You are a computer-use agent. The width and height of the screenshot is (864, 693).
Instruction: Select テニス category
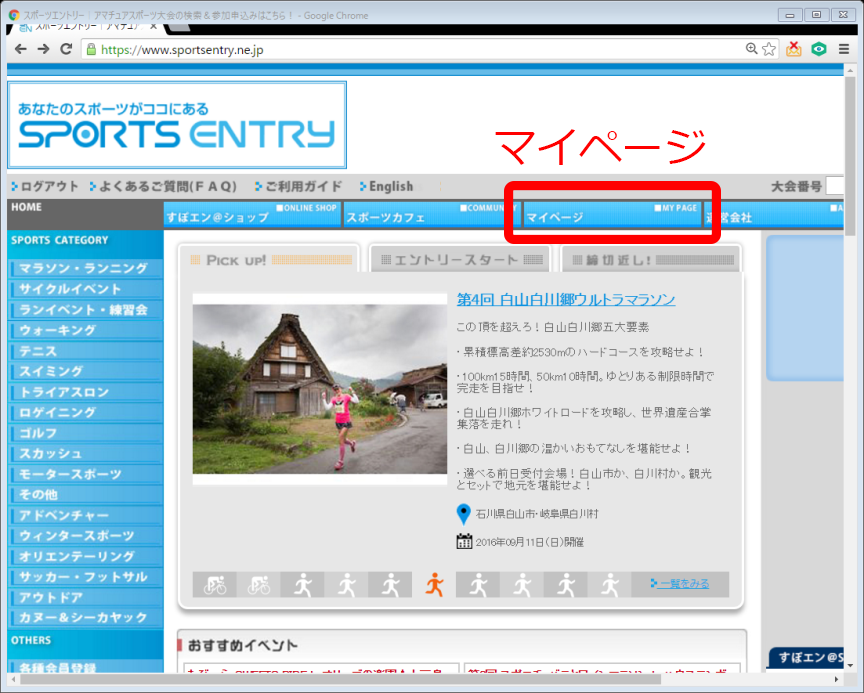tap(85, 351)
